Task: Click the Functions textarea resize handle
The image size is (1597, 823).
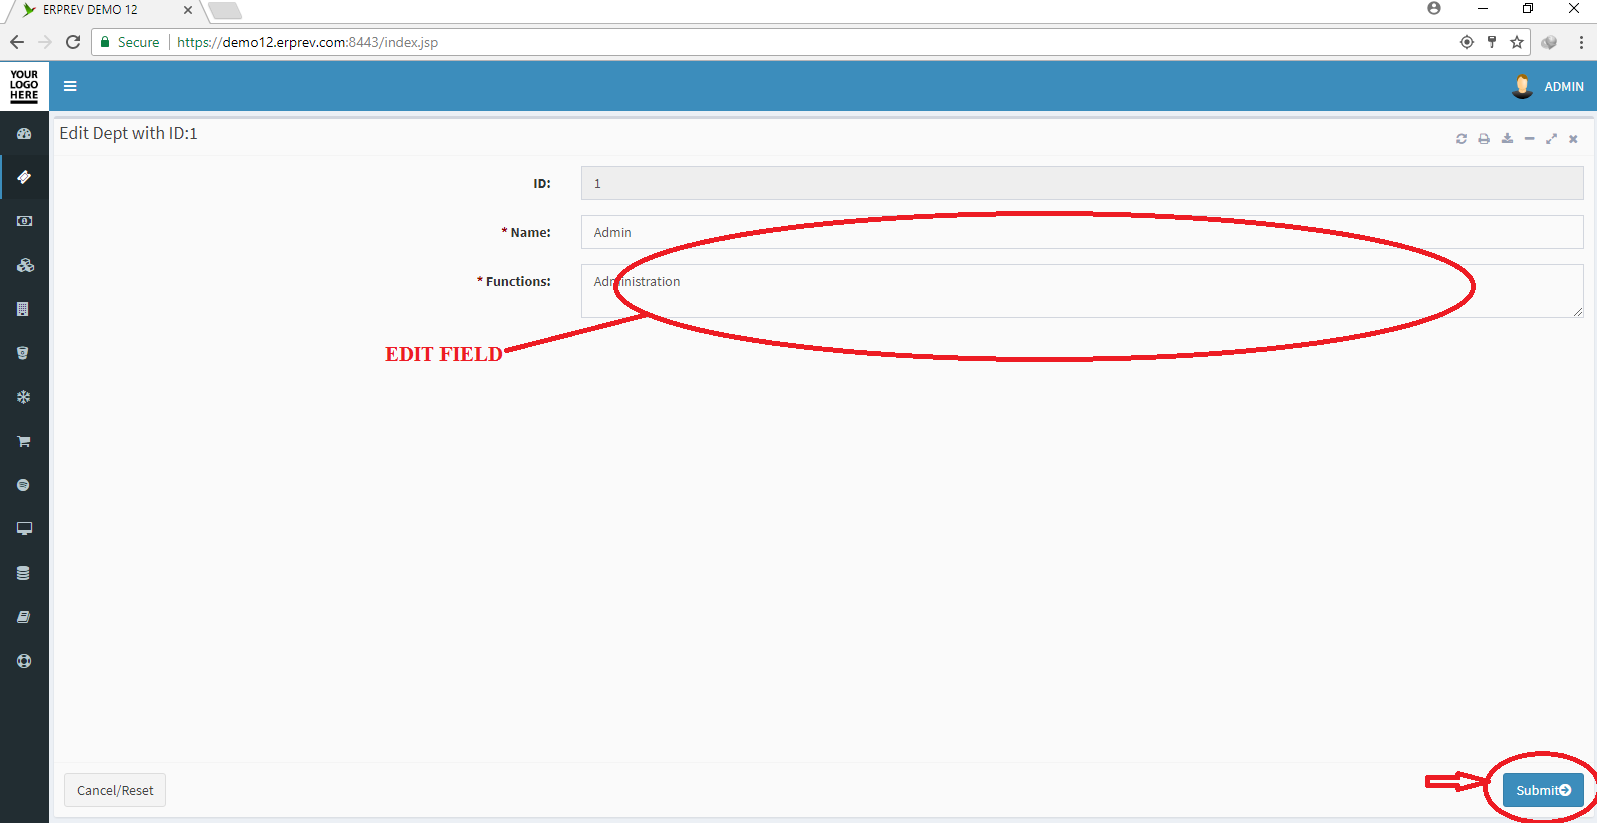Action: (x=1577, y=312)
